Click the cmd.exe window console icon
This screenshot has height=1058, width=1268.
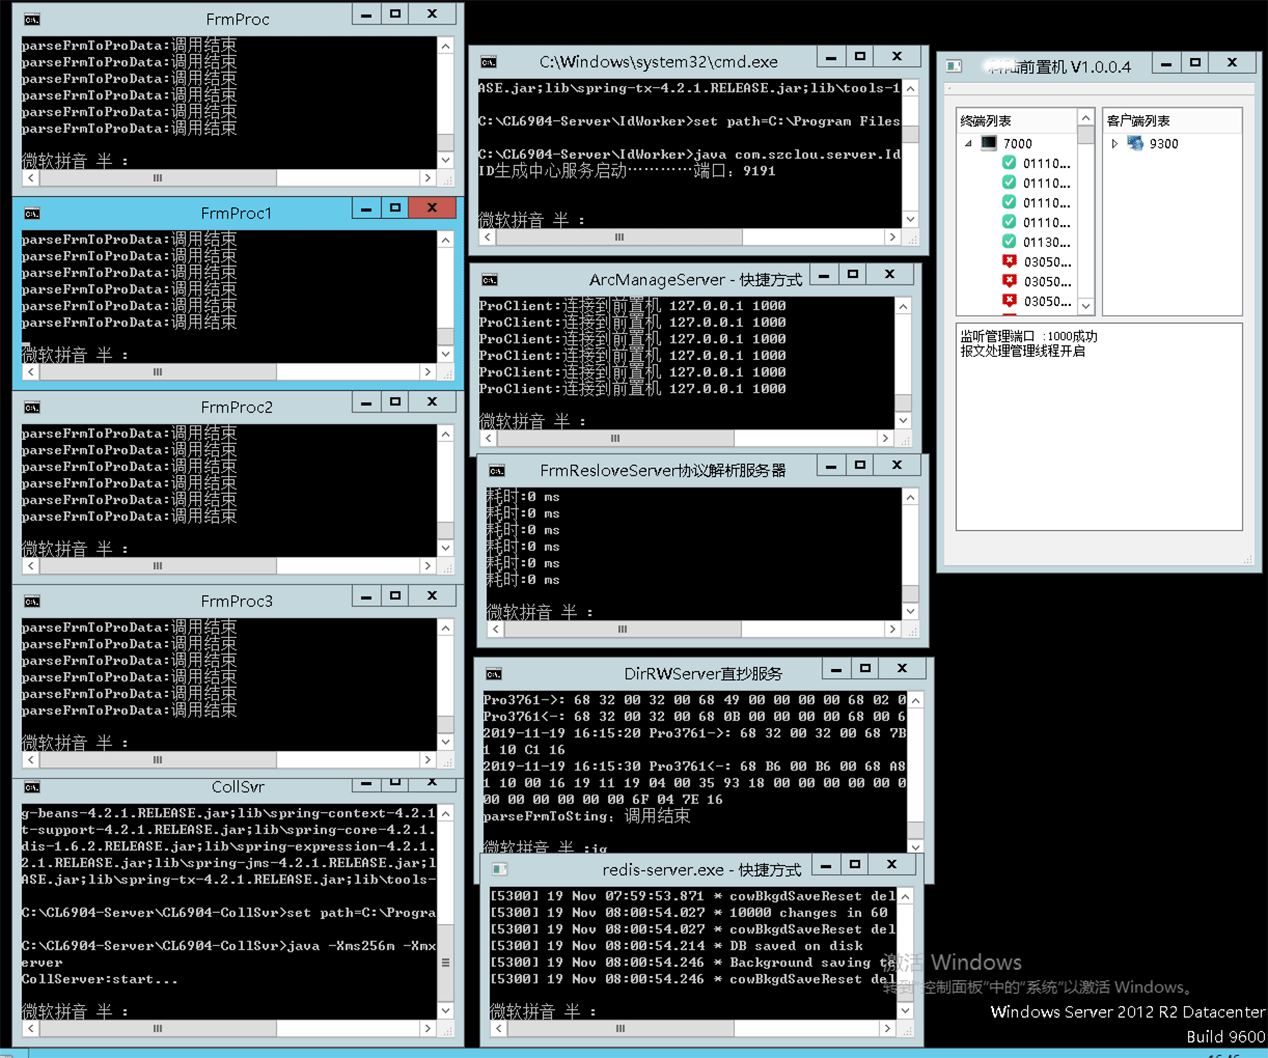pos(488,62)
